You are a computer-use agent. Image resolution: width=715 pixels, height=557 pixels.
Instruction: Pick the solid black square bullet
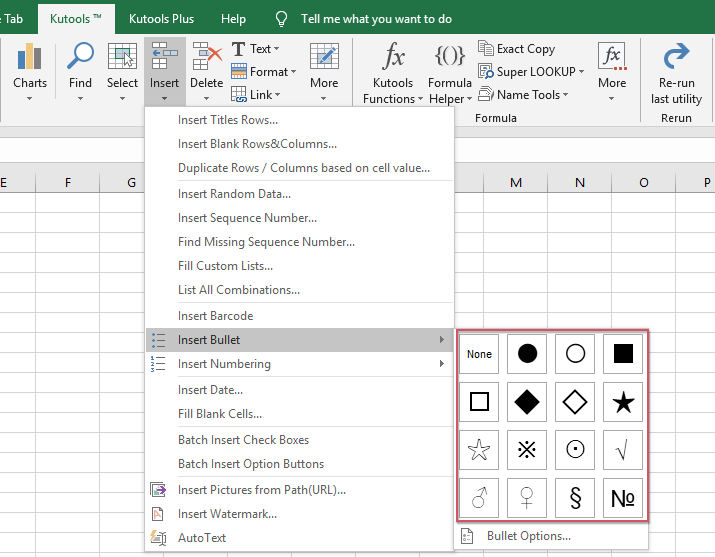pos(623,354)
